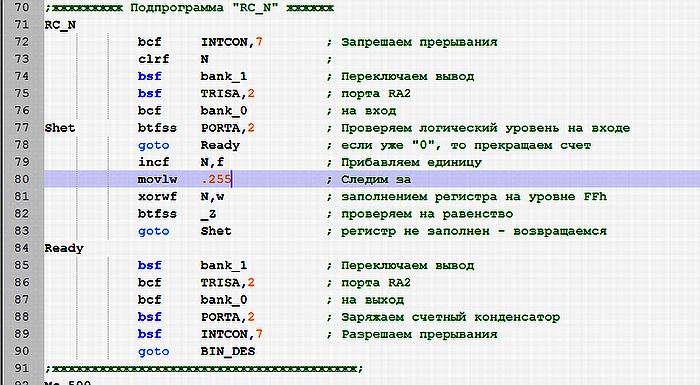This screenshot has height=385, width=700.
Task: Click the comment 'Прибавляем единицу'
Action: click(x=412, y=163)
